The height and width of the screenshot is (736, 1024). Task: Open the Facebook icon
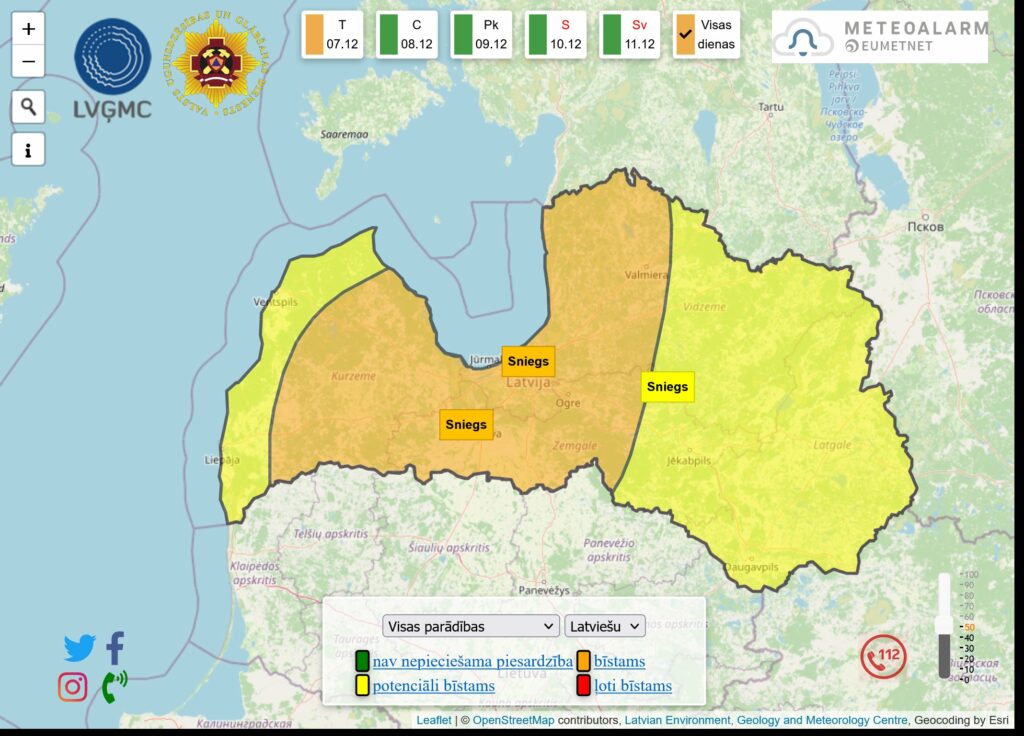pyautogui.click(x=115, y=648)
